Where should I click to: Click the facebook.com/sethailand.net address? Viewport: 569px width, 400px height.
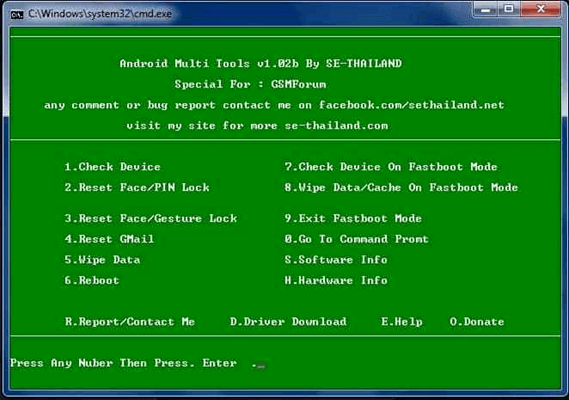click(412, 105)
